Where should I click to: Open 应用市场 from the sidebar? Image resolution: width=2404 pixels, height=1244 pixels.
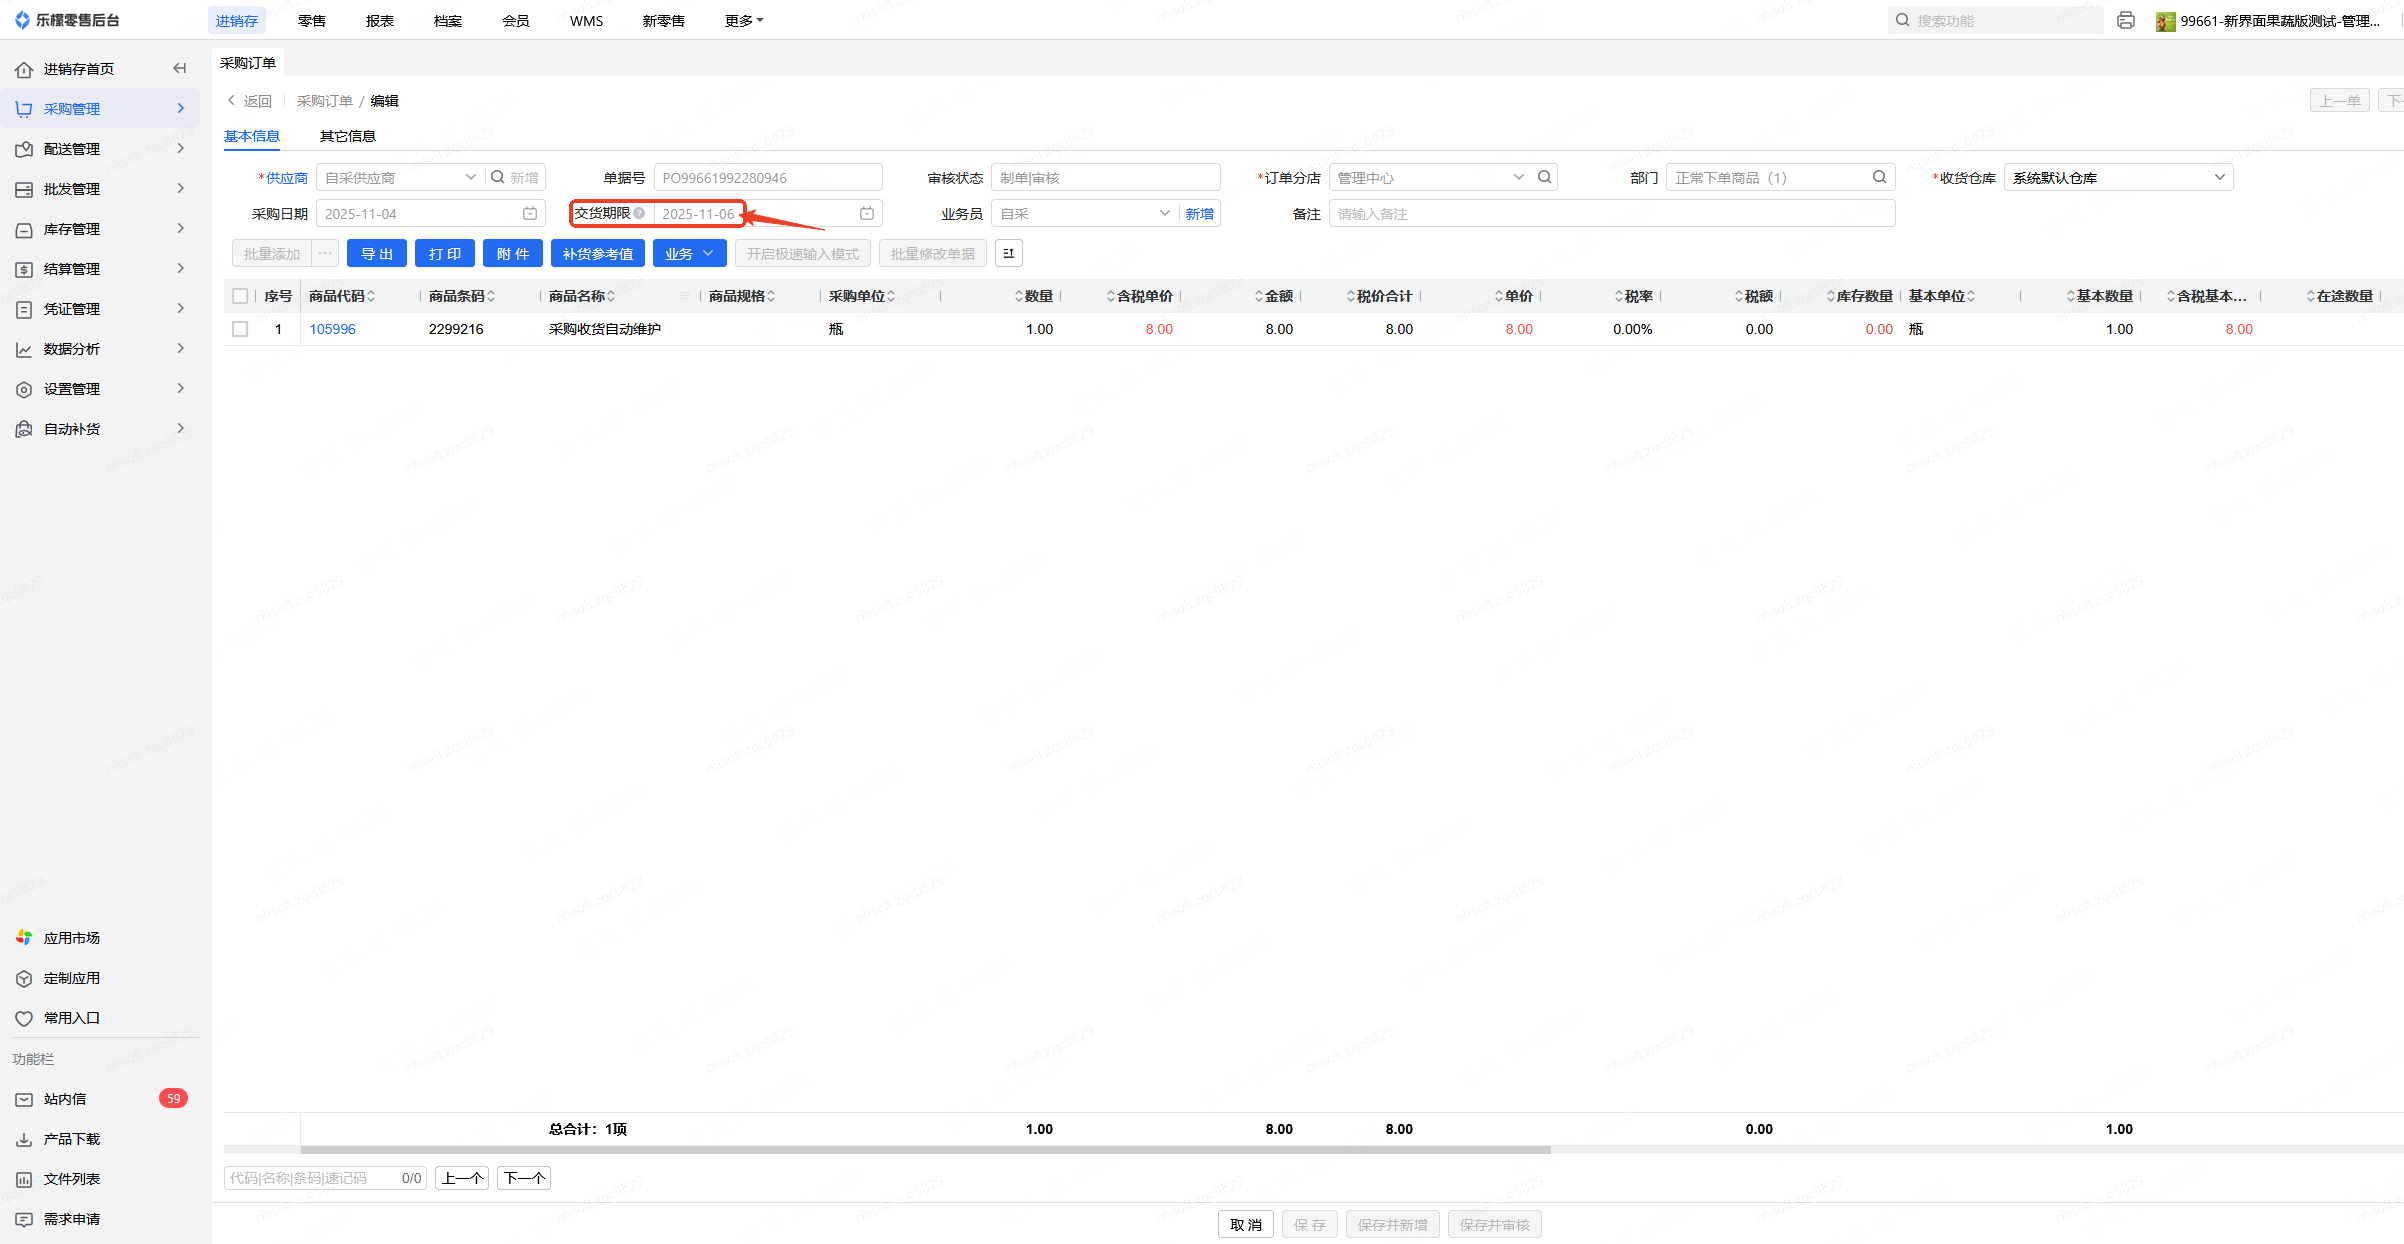(x=71, y=937)
